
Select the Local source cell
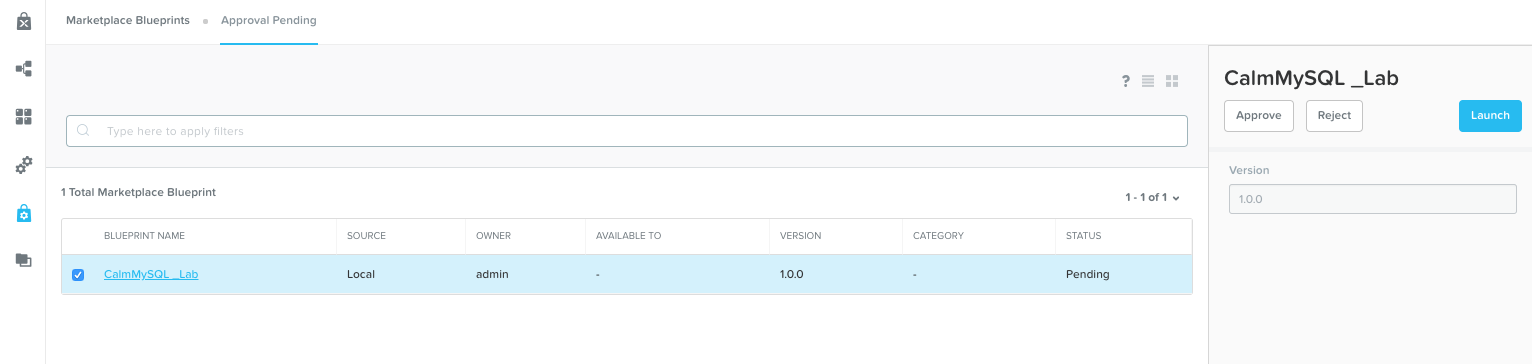(x=361, y=274)
